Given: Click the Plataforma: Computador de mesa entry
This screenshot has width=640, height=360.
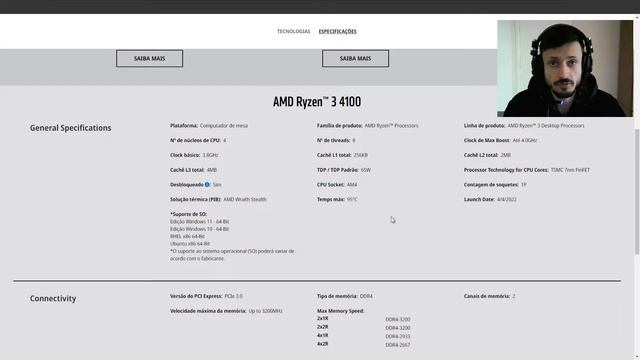Looking at the screenshot, I should [x=209, y=126].
